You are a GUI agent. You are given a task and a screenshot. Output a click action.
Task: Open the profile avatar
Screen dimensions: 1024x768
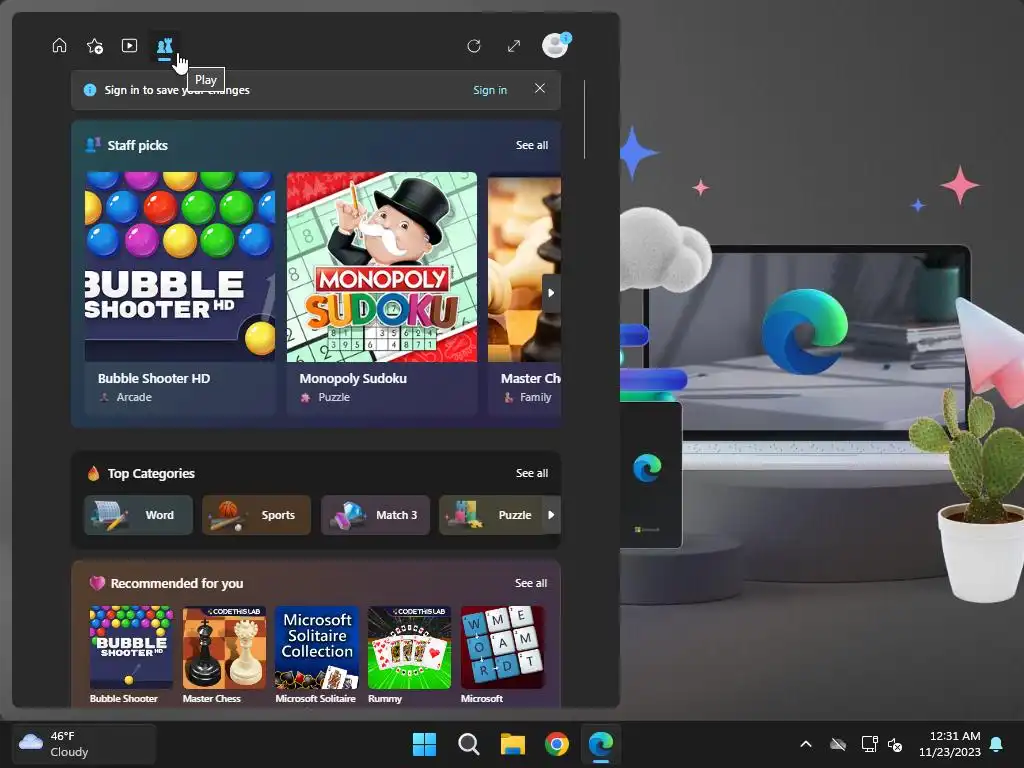click(x=556, y=46)
